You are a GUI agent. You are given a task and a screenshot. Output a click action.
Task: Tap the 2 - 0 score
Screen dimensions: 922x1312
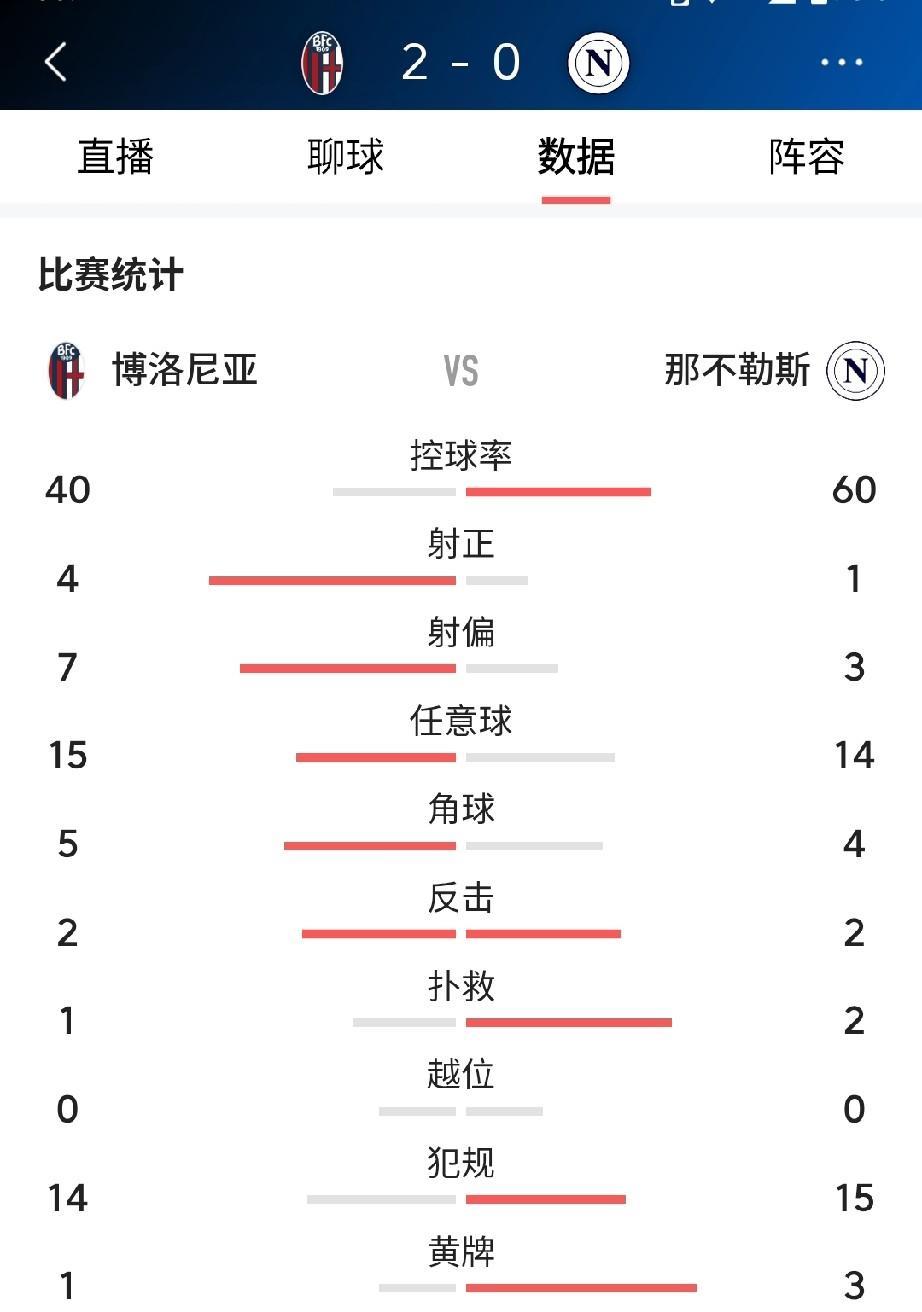click(x=461, y=62)
